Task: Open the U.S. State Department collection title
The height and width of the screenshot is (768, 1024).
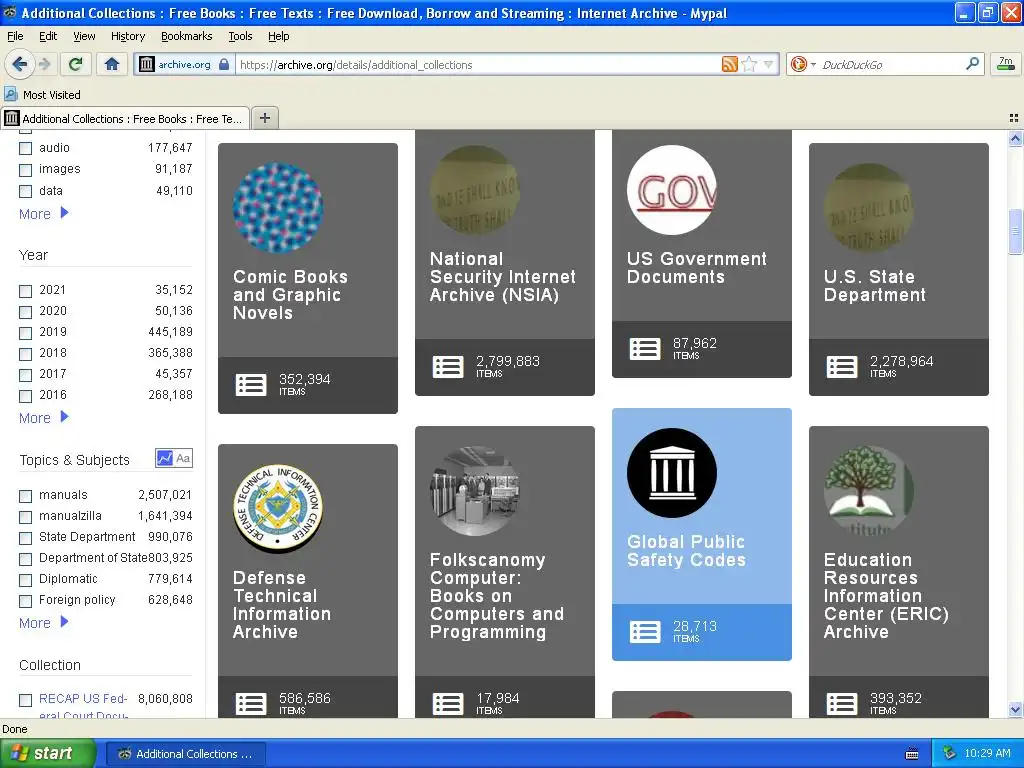Action: tap(874, 285)
